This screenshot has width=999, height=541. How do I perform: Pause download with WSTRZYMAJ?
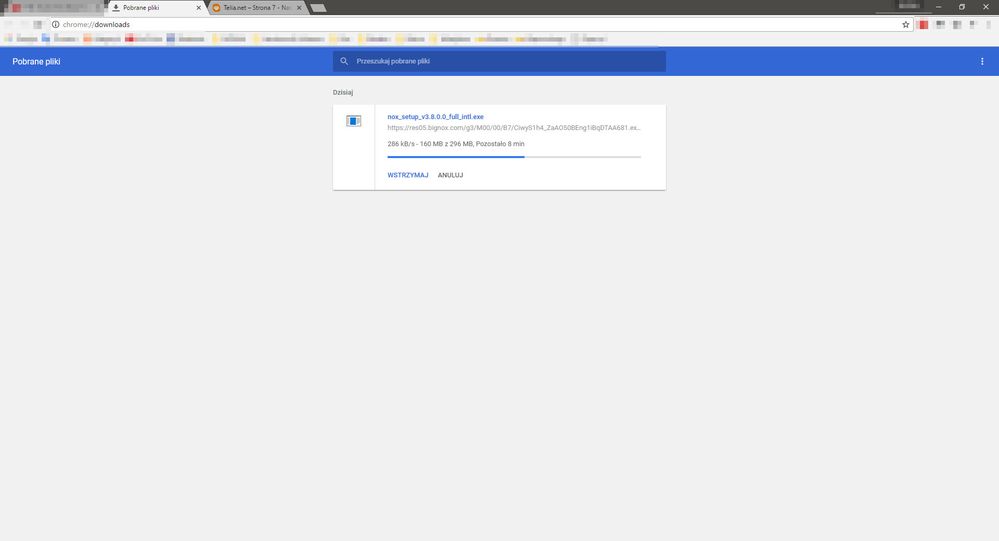coord(408,175)
